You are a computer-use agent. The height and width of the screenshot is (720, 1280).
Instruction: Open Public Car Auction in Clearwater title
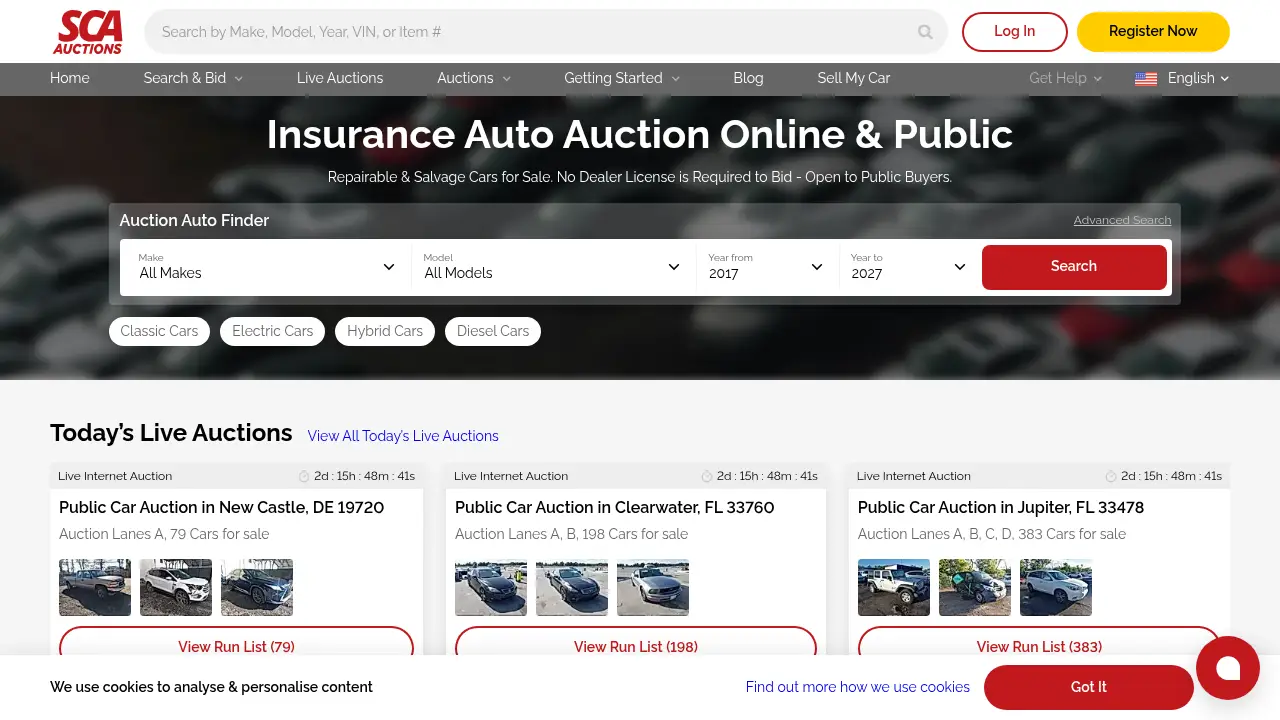click(x=615, y=507)
